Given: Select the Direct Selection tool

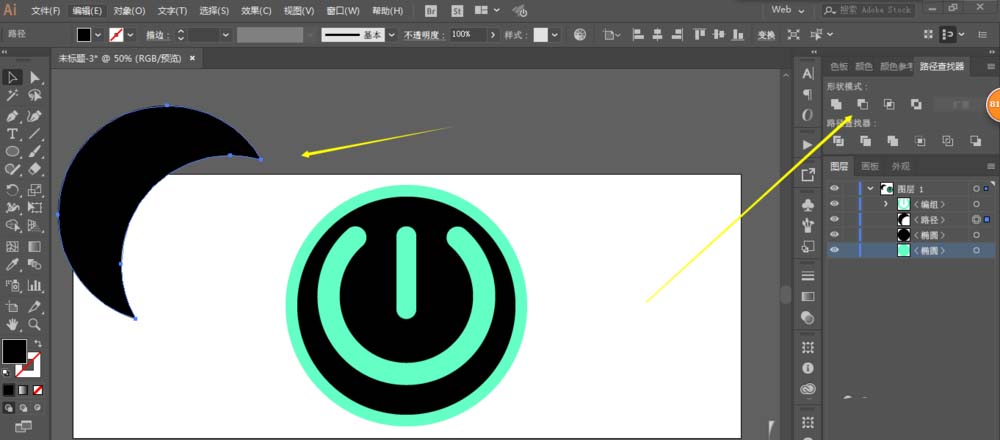Looking at the screenshot, I should pyautogui.click(x=34, y=78).
